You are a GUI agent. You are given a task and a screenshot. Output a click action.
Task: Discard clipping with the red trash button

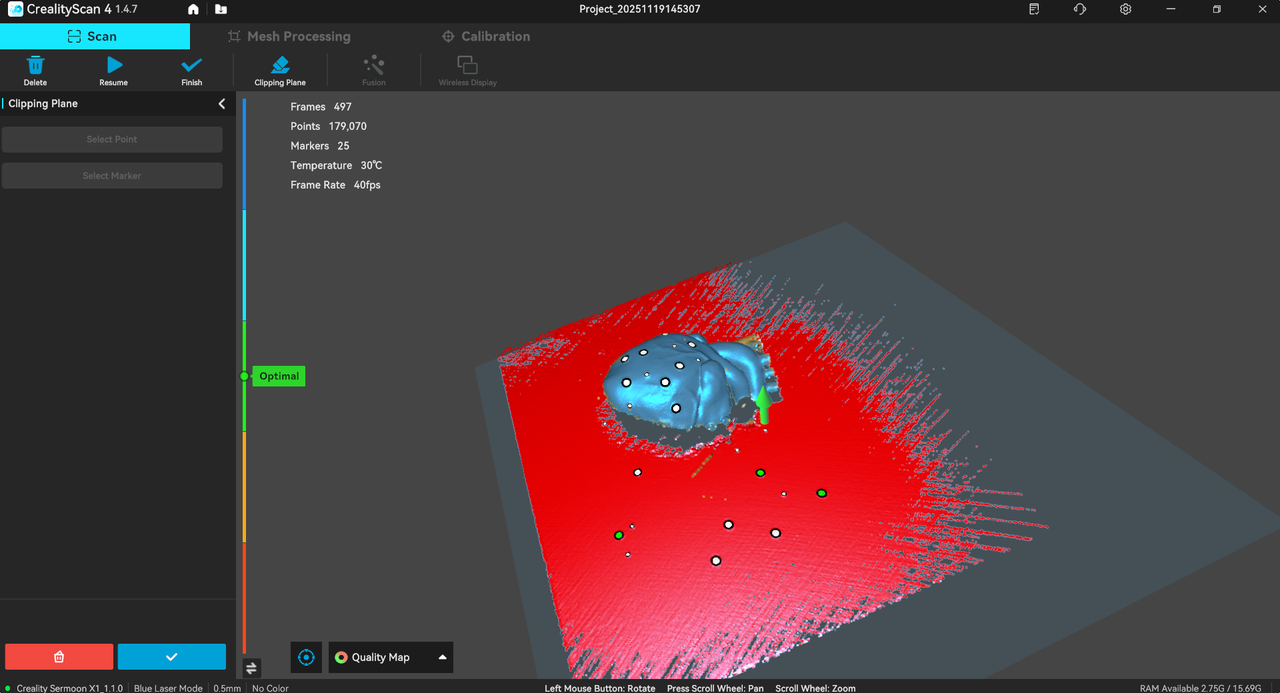[59, 657]
